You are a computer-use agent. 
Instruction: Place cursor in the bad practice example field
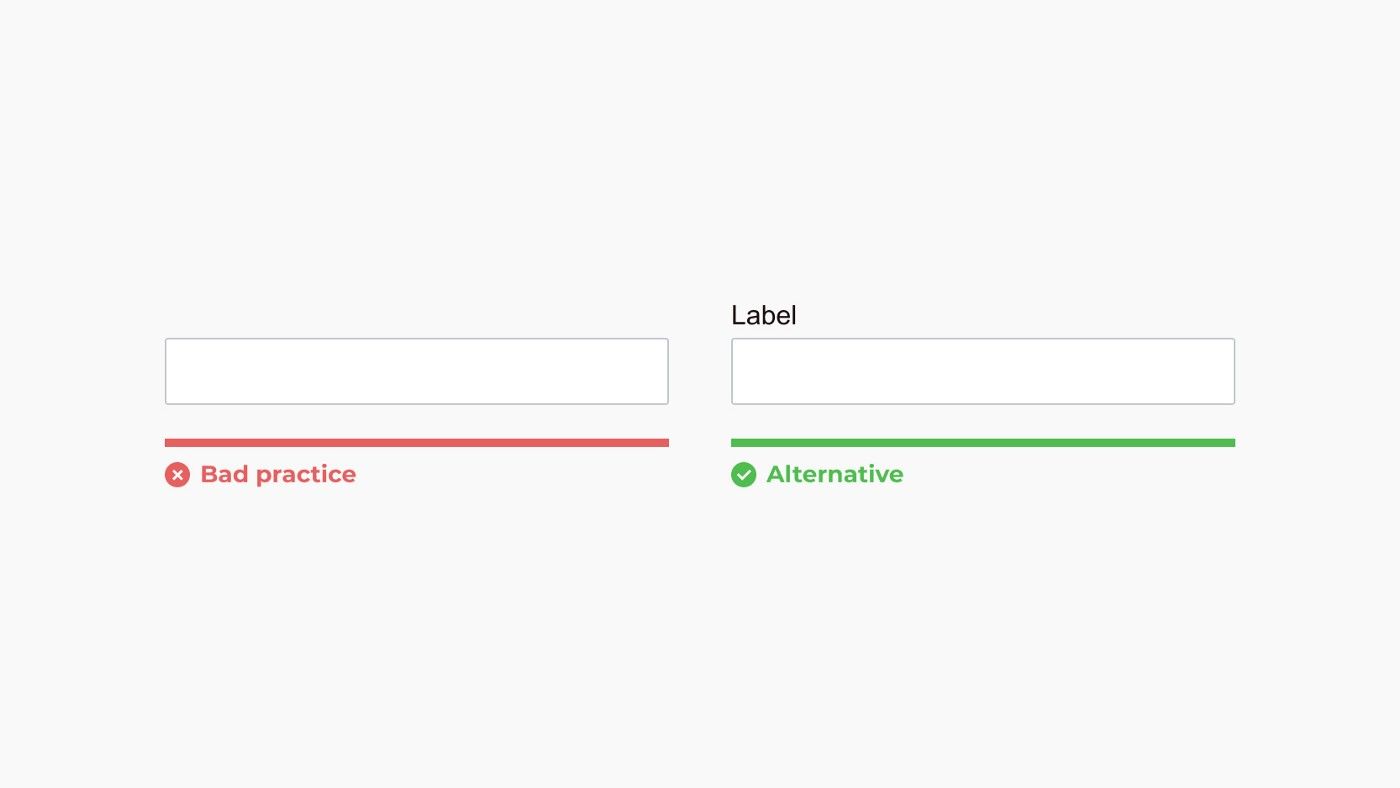point(417,371)
